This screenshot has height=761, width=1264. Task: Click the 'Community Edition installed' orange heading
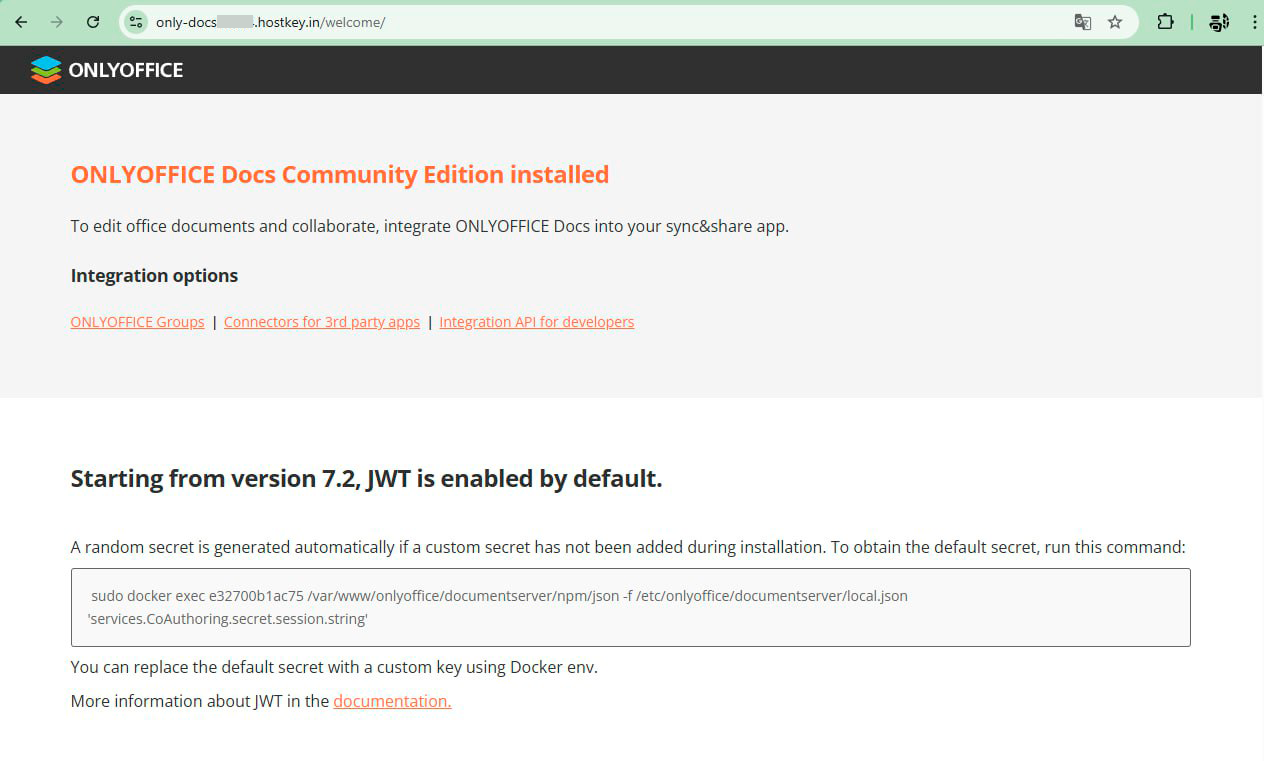340,175
